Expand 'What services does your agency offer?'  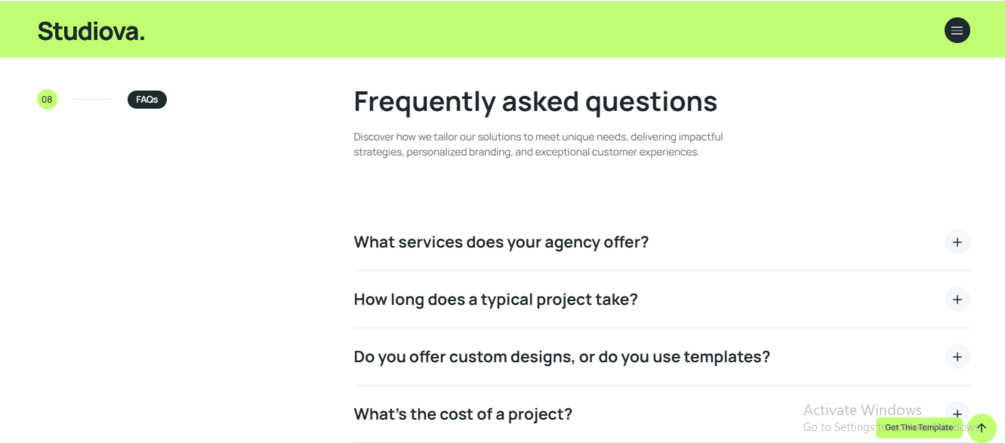point(501,242)
